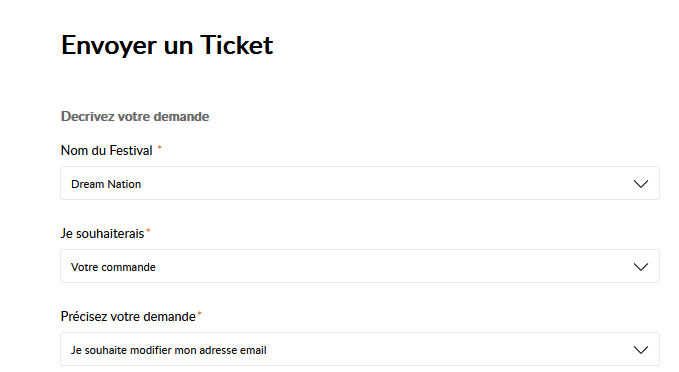This screenshot has width=679, height=372.
Task: Click the chevron arrow in Nom du Festival field
Action: pos(641,184)
